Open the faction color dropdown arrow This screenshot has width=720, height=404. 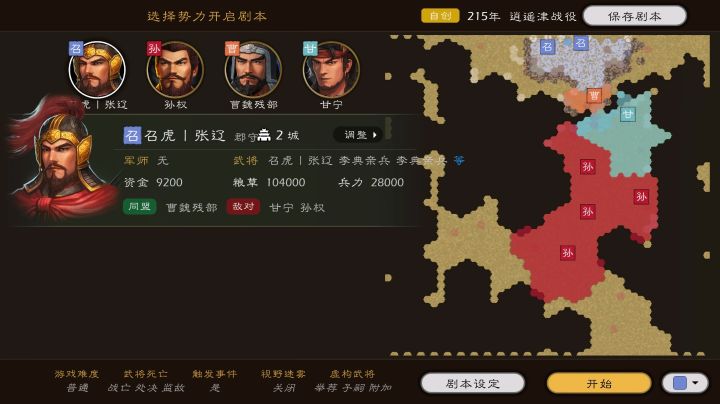pyautogui.click(x=695, y=383)
